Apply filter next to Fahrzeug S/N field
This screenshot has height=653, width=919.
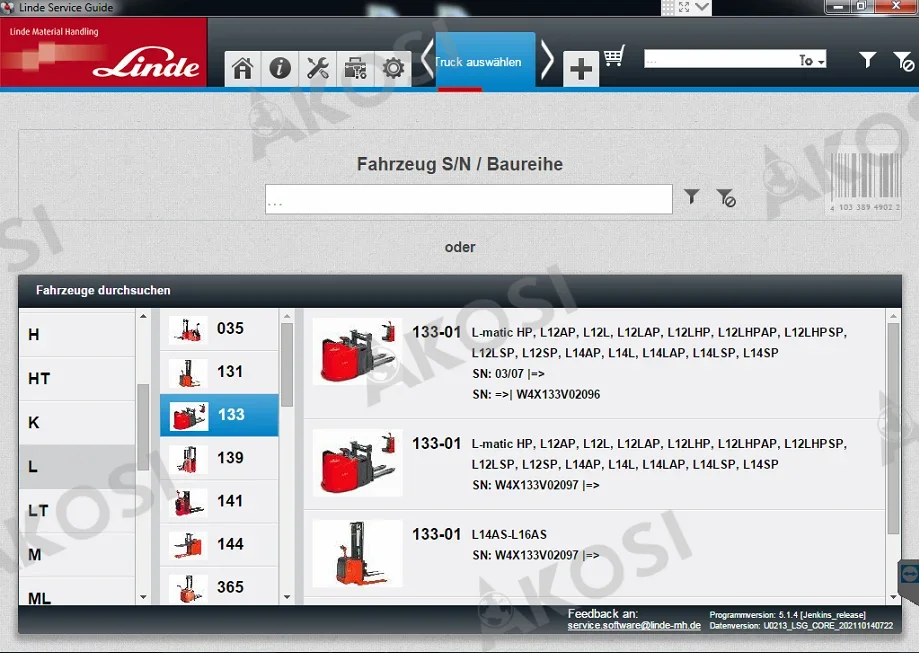692,196
